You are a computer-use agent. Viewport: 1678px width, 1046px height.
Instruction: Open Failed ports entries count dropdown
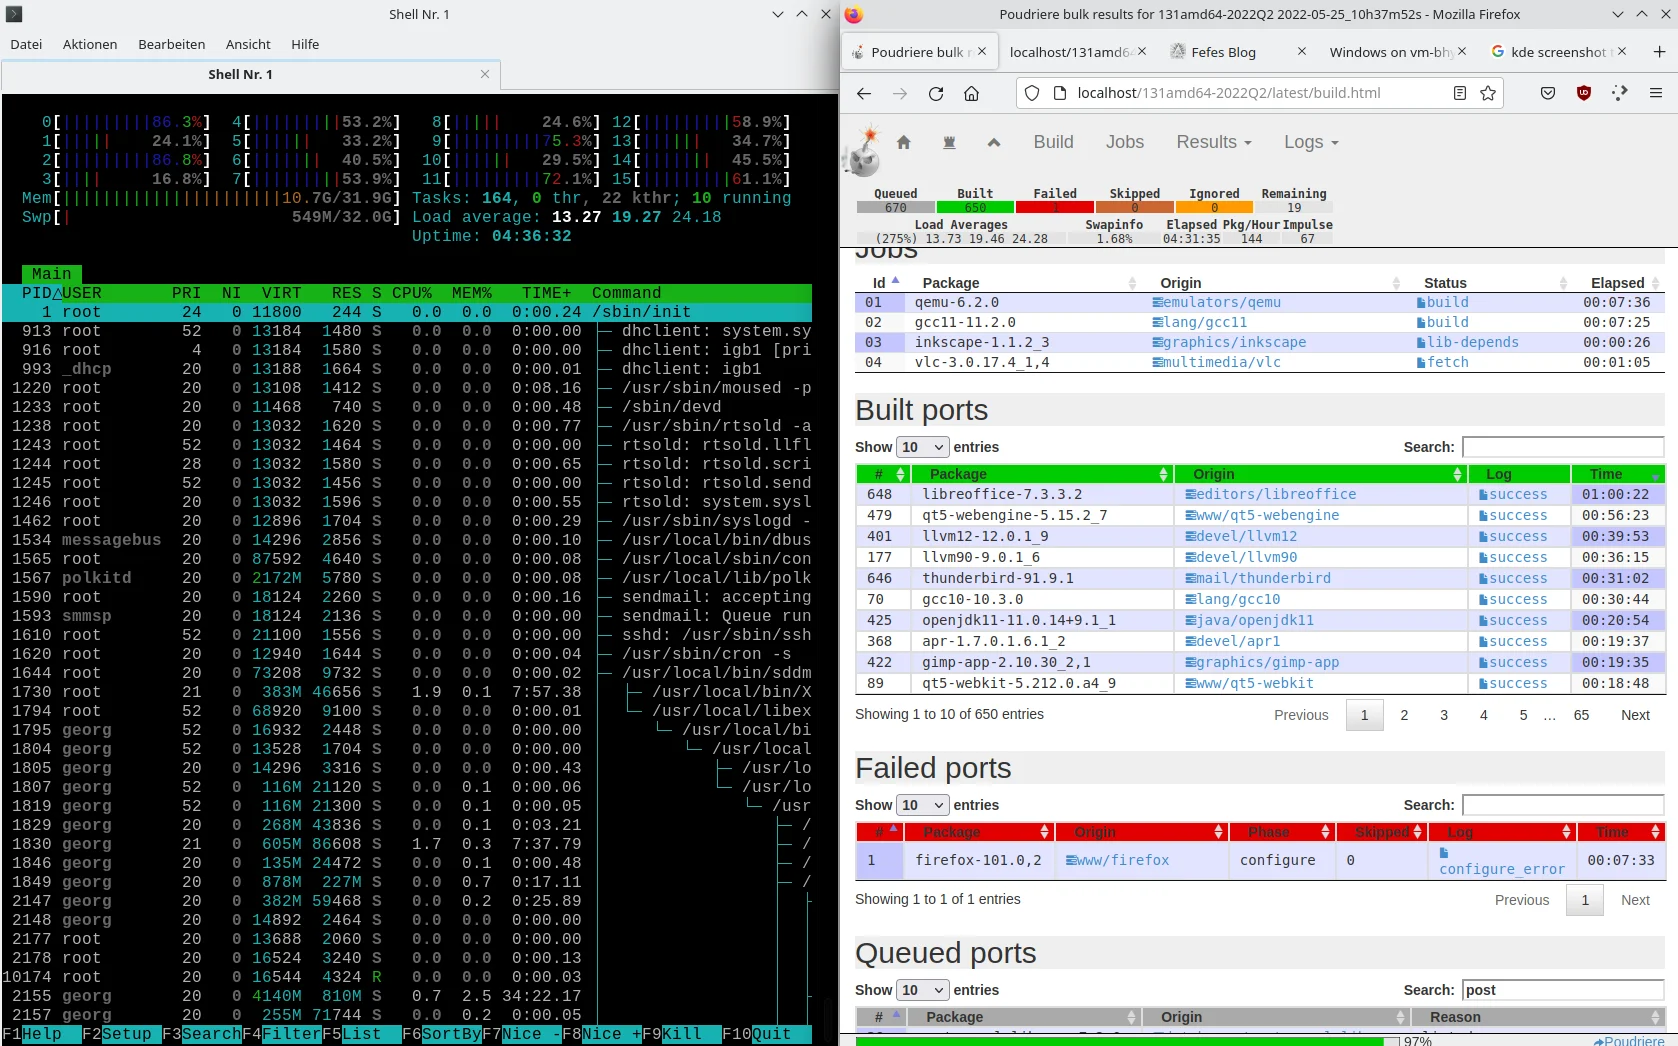tap(922, 805)
